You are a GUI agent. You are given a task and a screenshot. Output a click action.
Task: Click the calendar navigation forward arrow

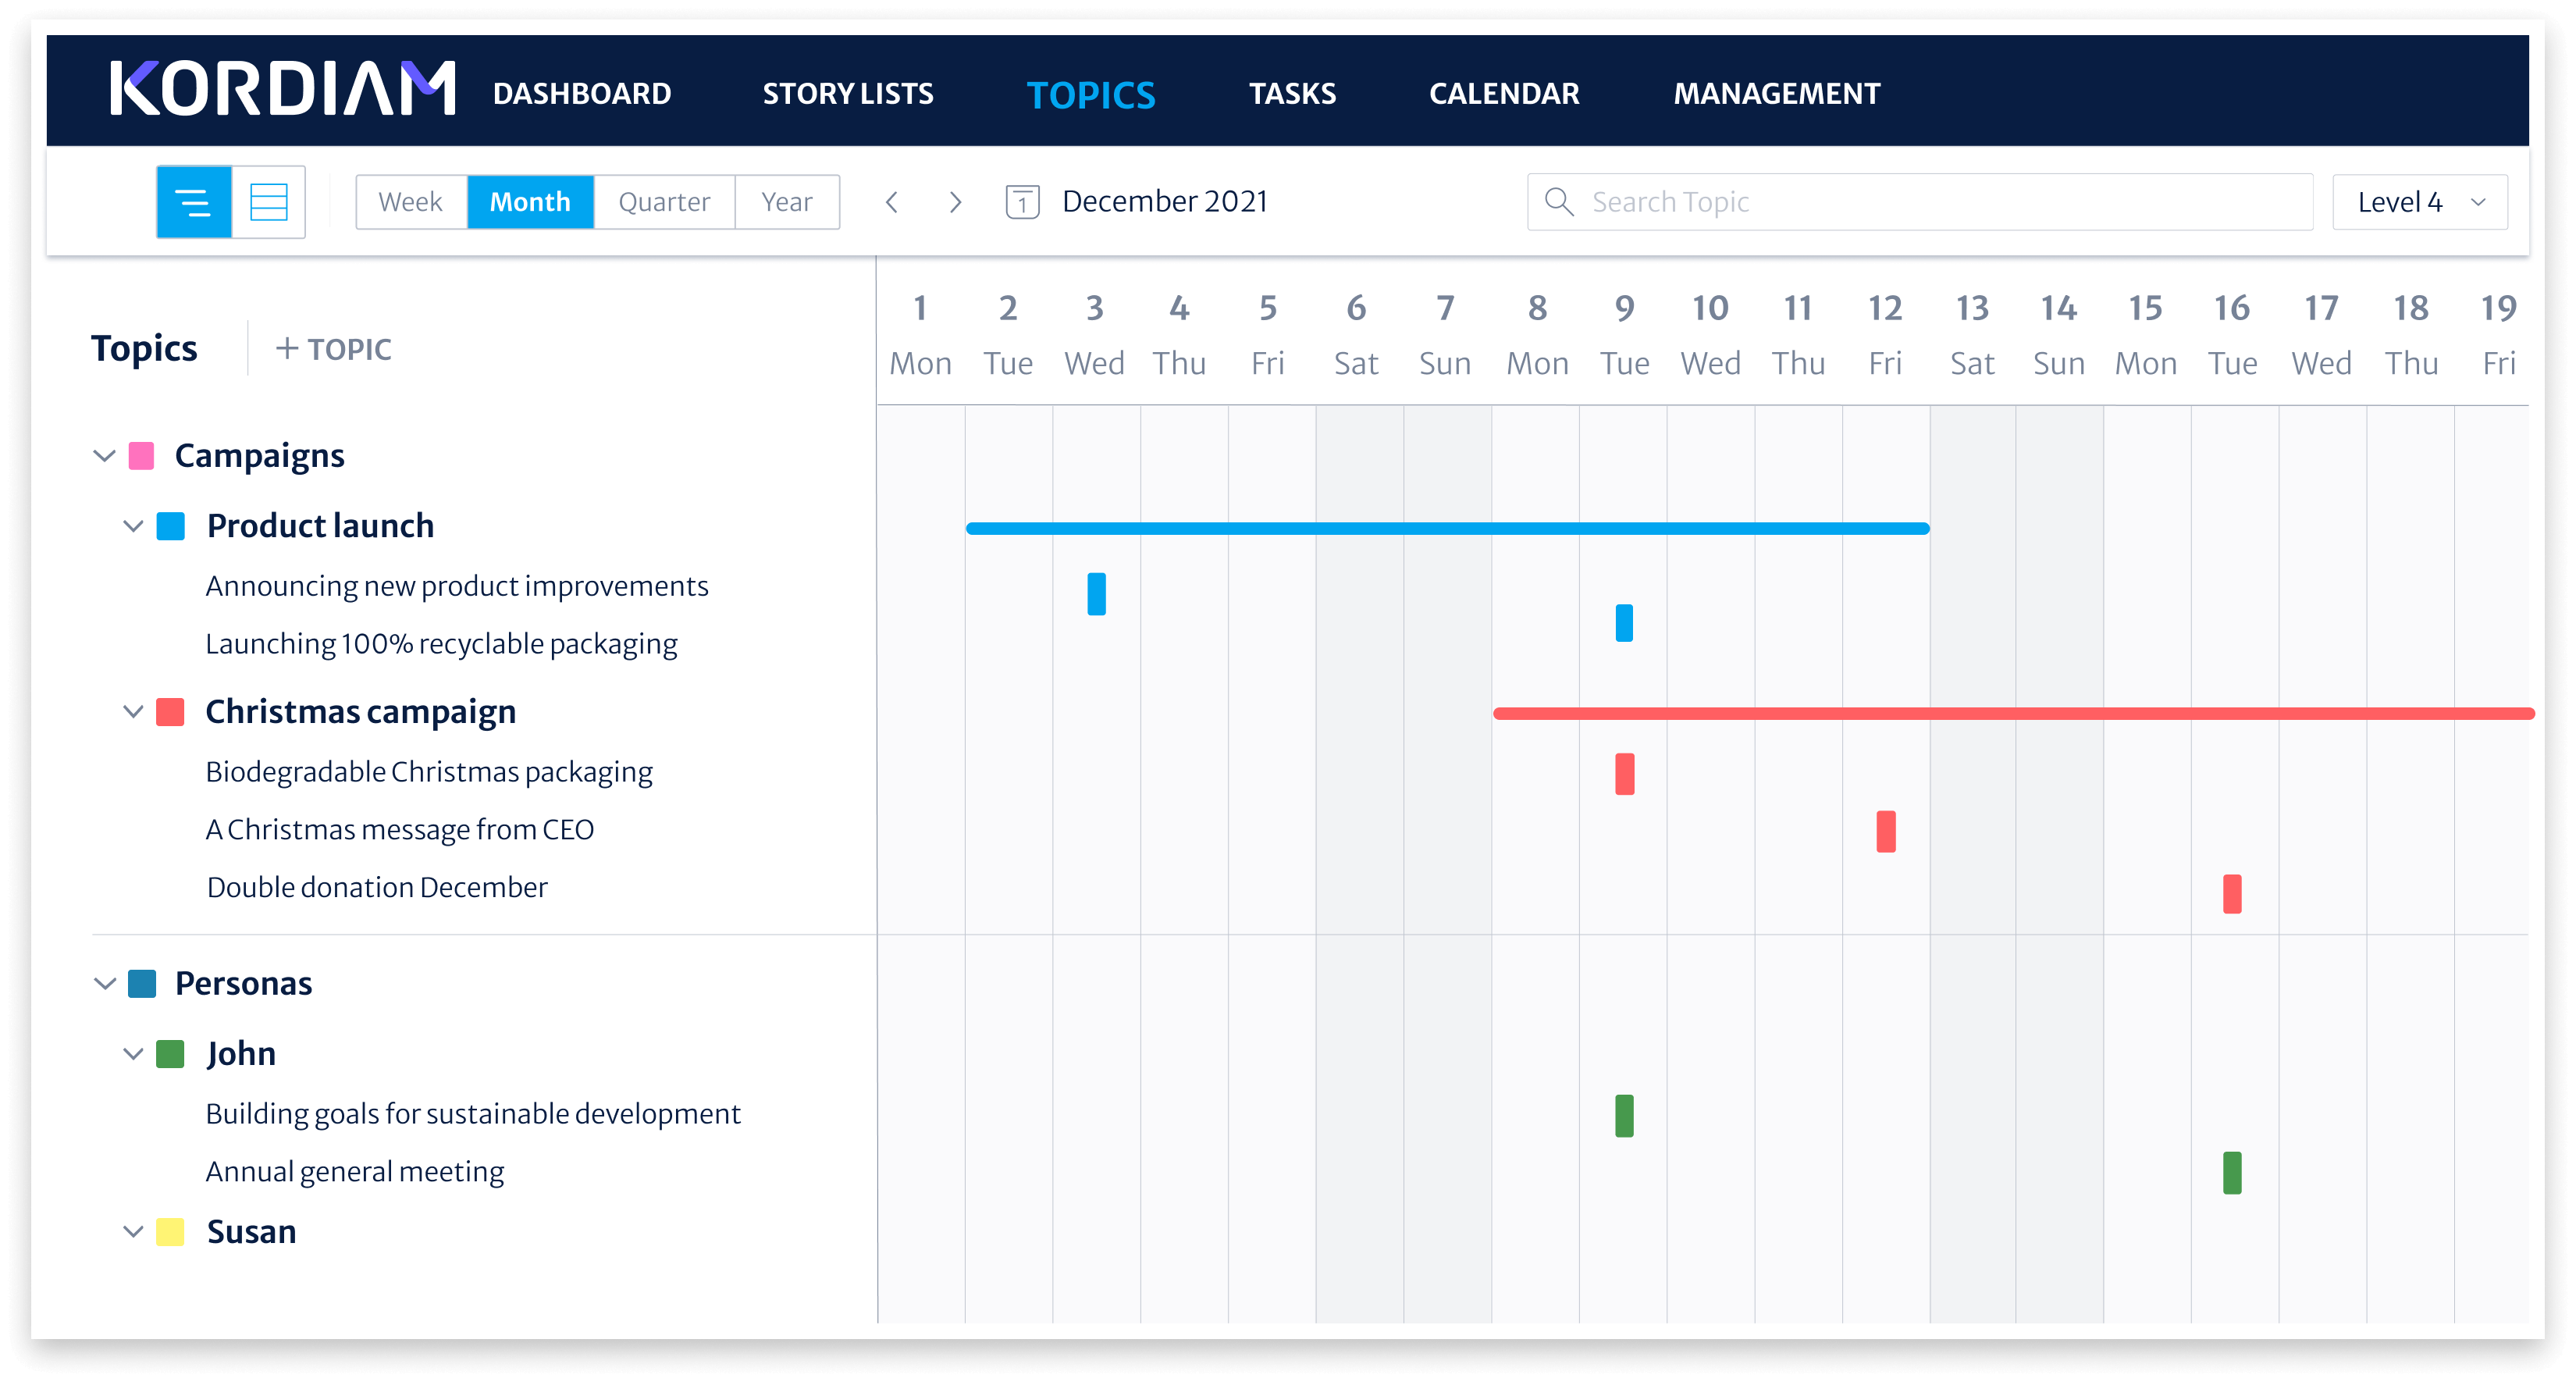[x=955, y=201]
